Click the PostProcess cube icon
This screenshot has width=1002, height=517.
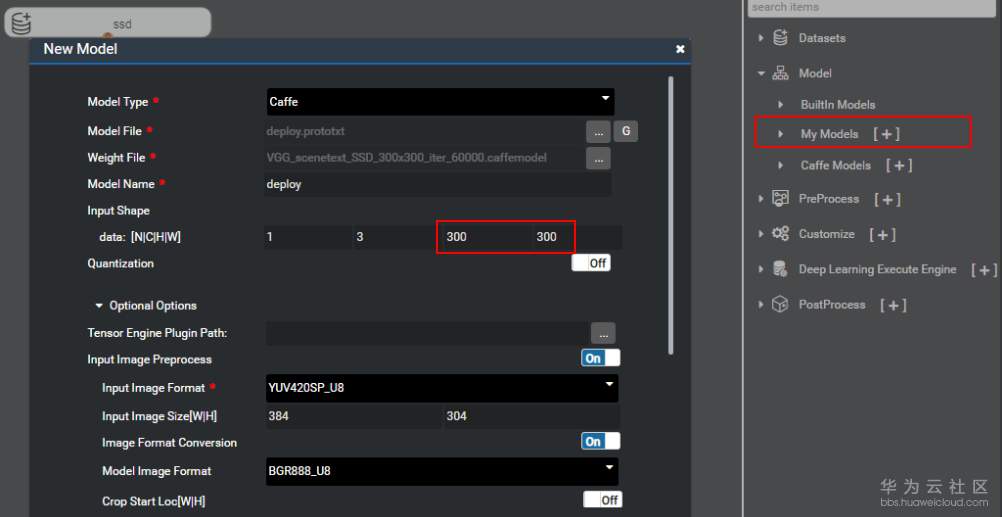pos(780,304)
